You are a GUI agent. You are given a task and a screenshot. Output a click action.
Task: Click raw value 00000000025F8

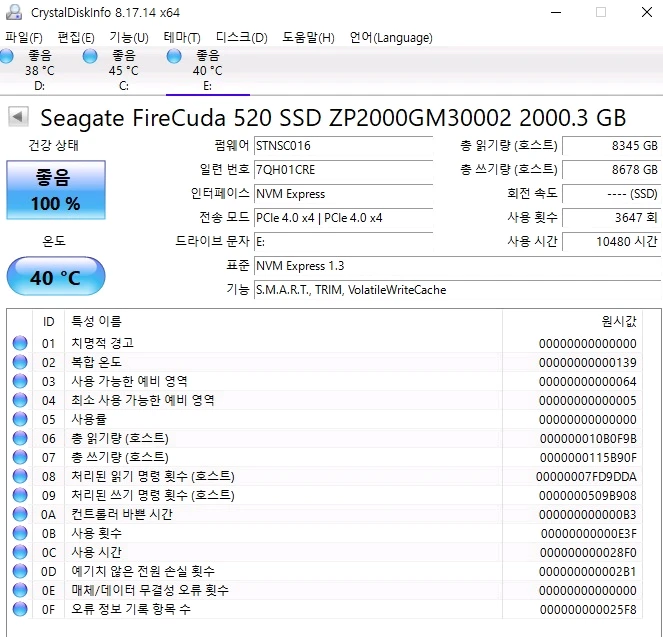click(x=588, y=610)
